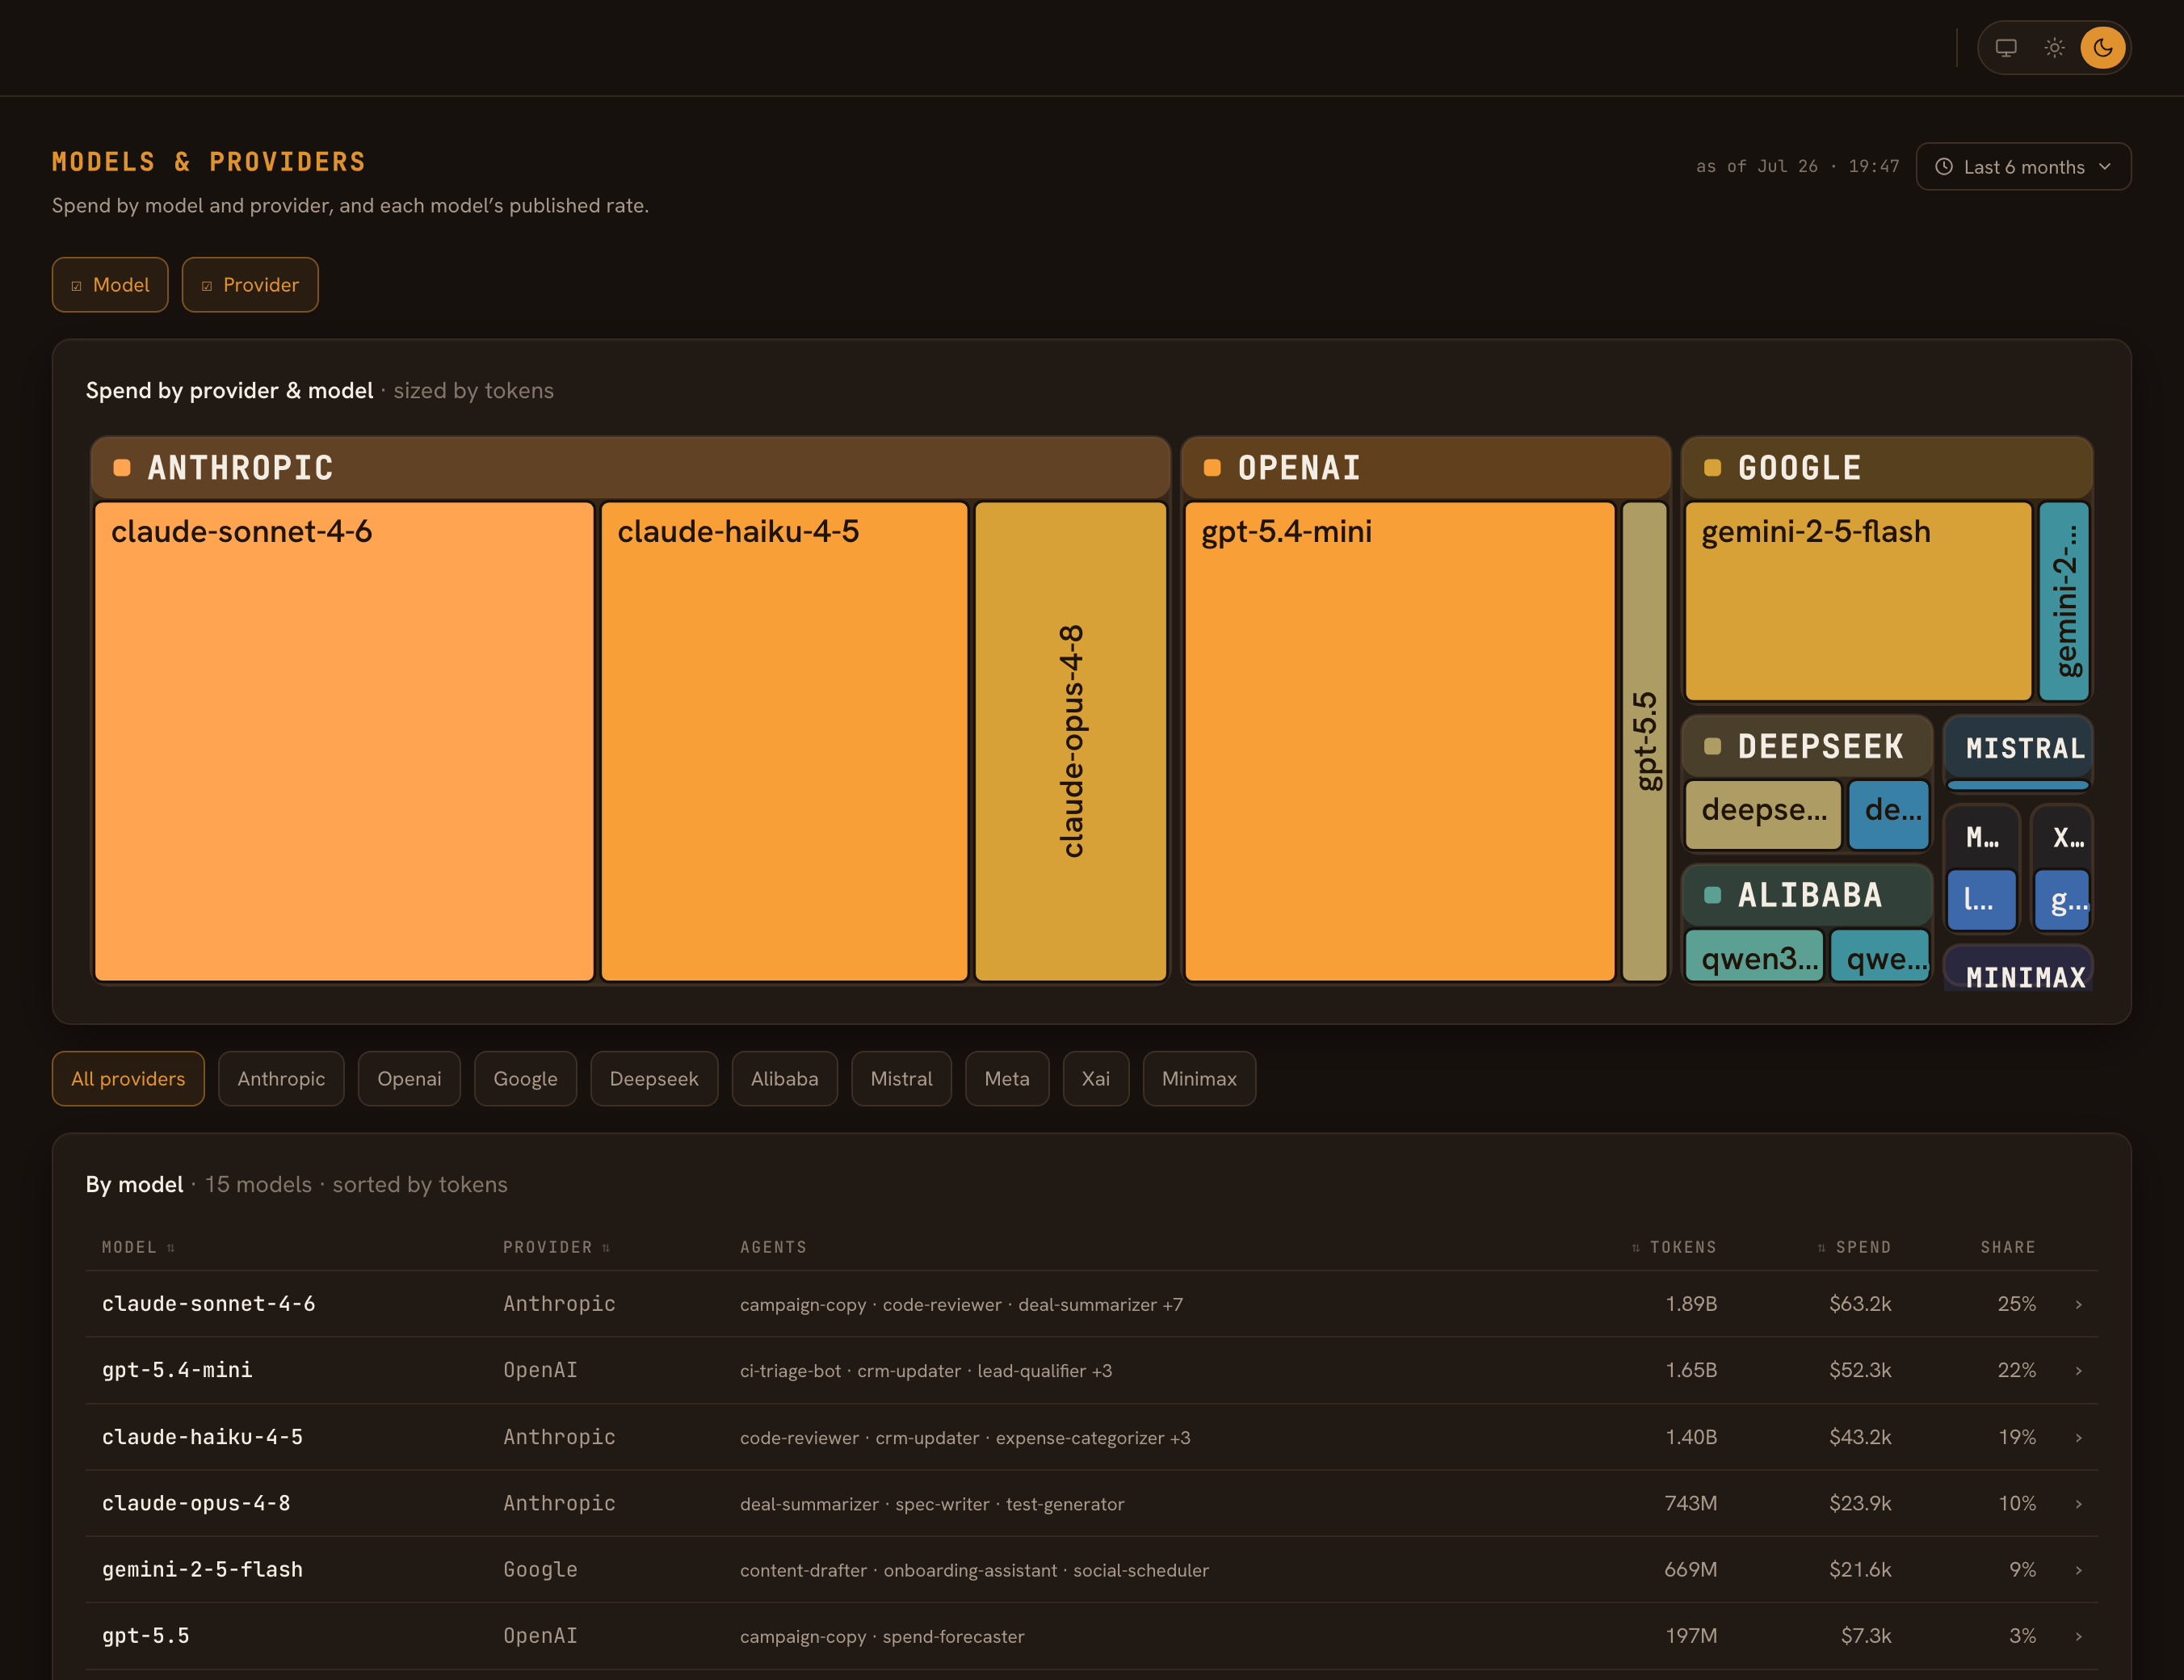Image resolution: width=2184 pixels, height=1680 pixels.
Task: Click the ANTHROPIC treemap group header
Action: click(630, 468)
